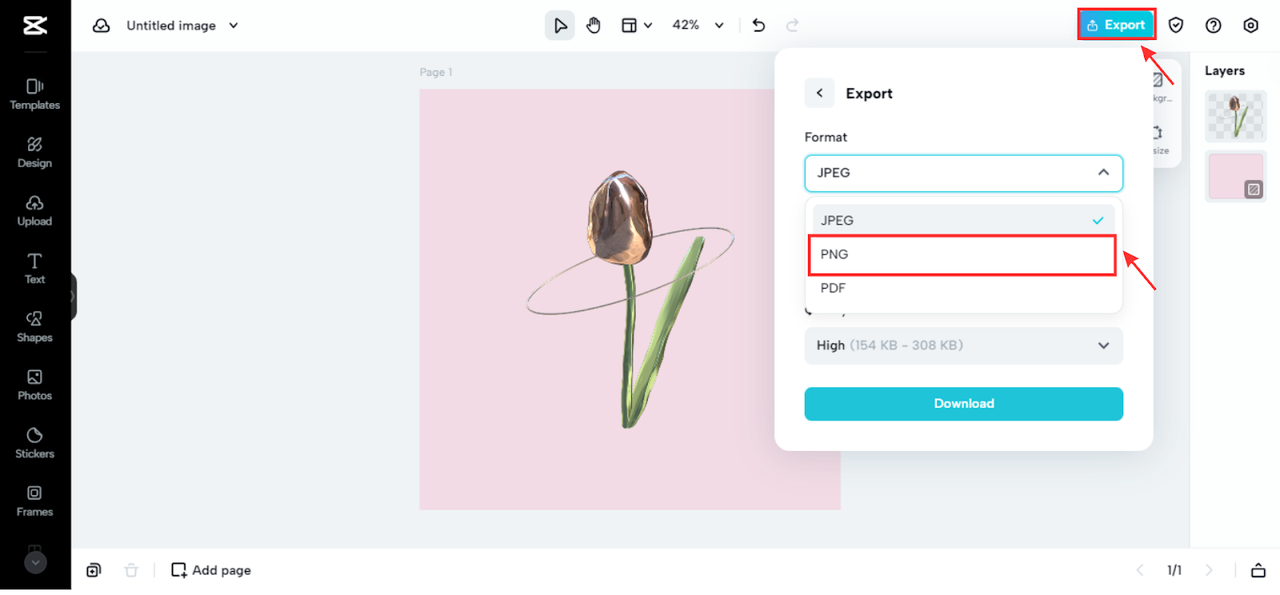Click the CapCut logo icon
Screen dimensions: 1280x595
[x=35, y=26]
